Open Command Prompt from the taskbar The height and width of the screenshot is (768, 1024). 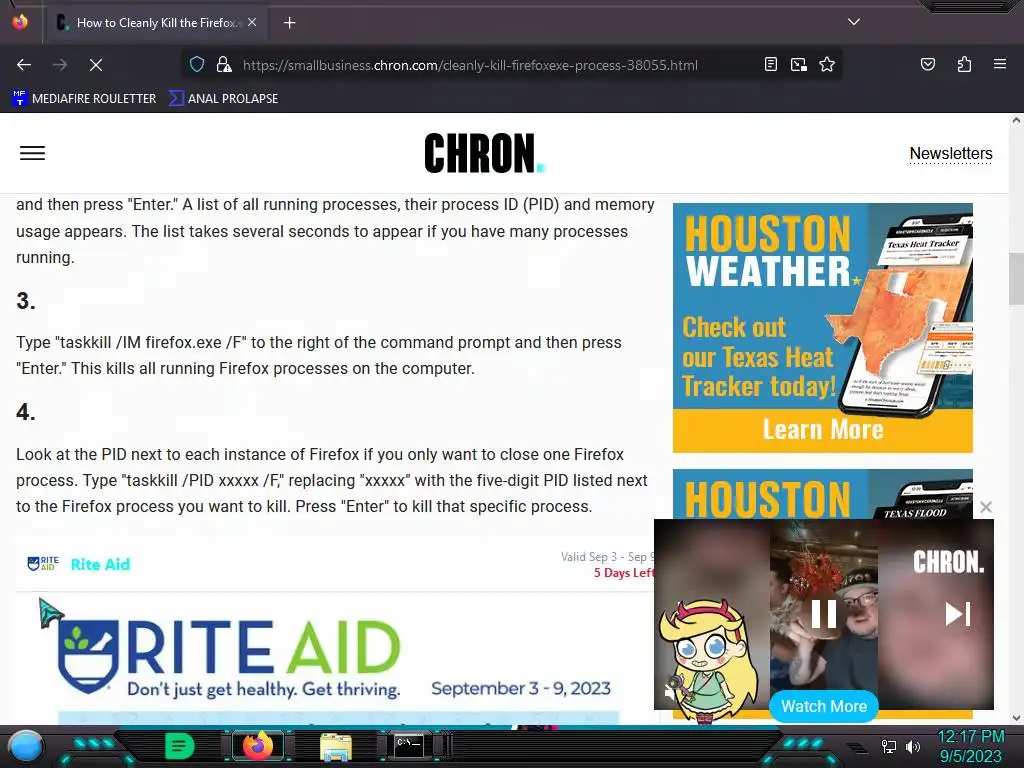(x=409, y=746)
